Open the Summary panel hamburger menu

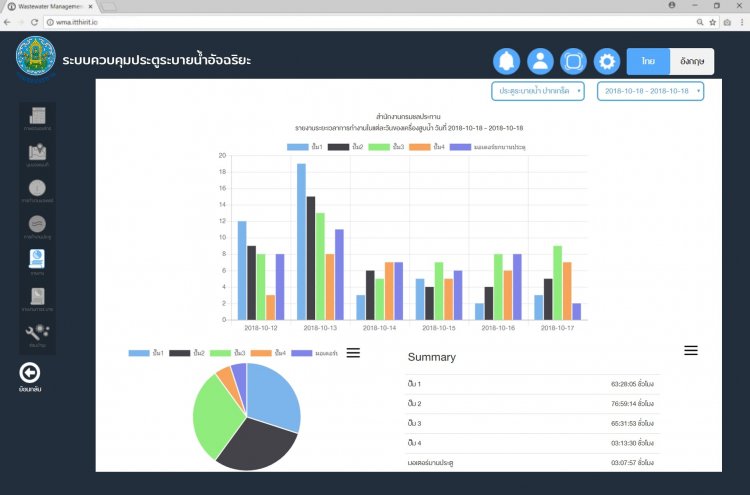coord(690,350)
